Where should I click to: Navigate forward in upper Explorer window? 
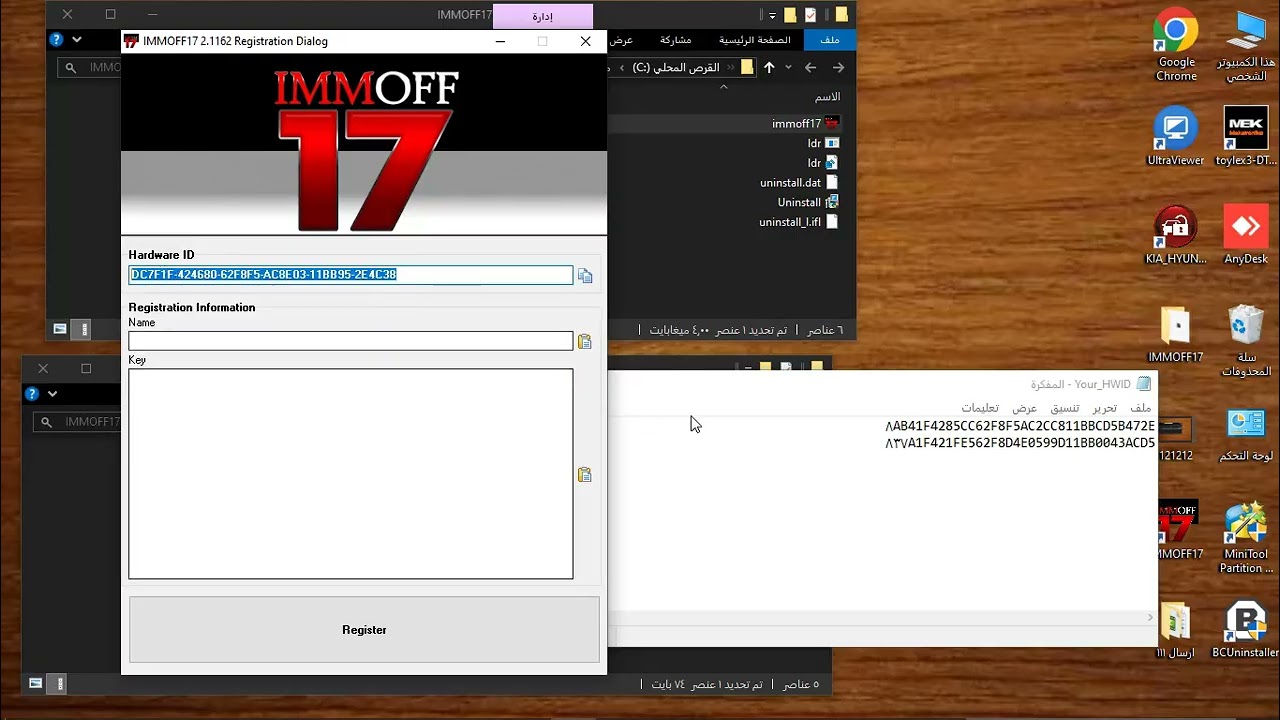[x=810, y=67]
